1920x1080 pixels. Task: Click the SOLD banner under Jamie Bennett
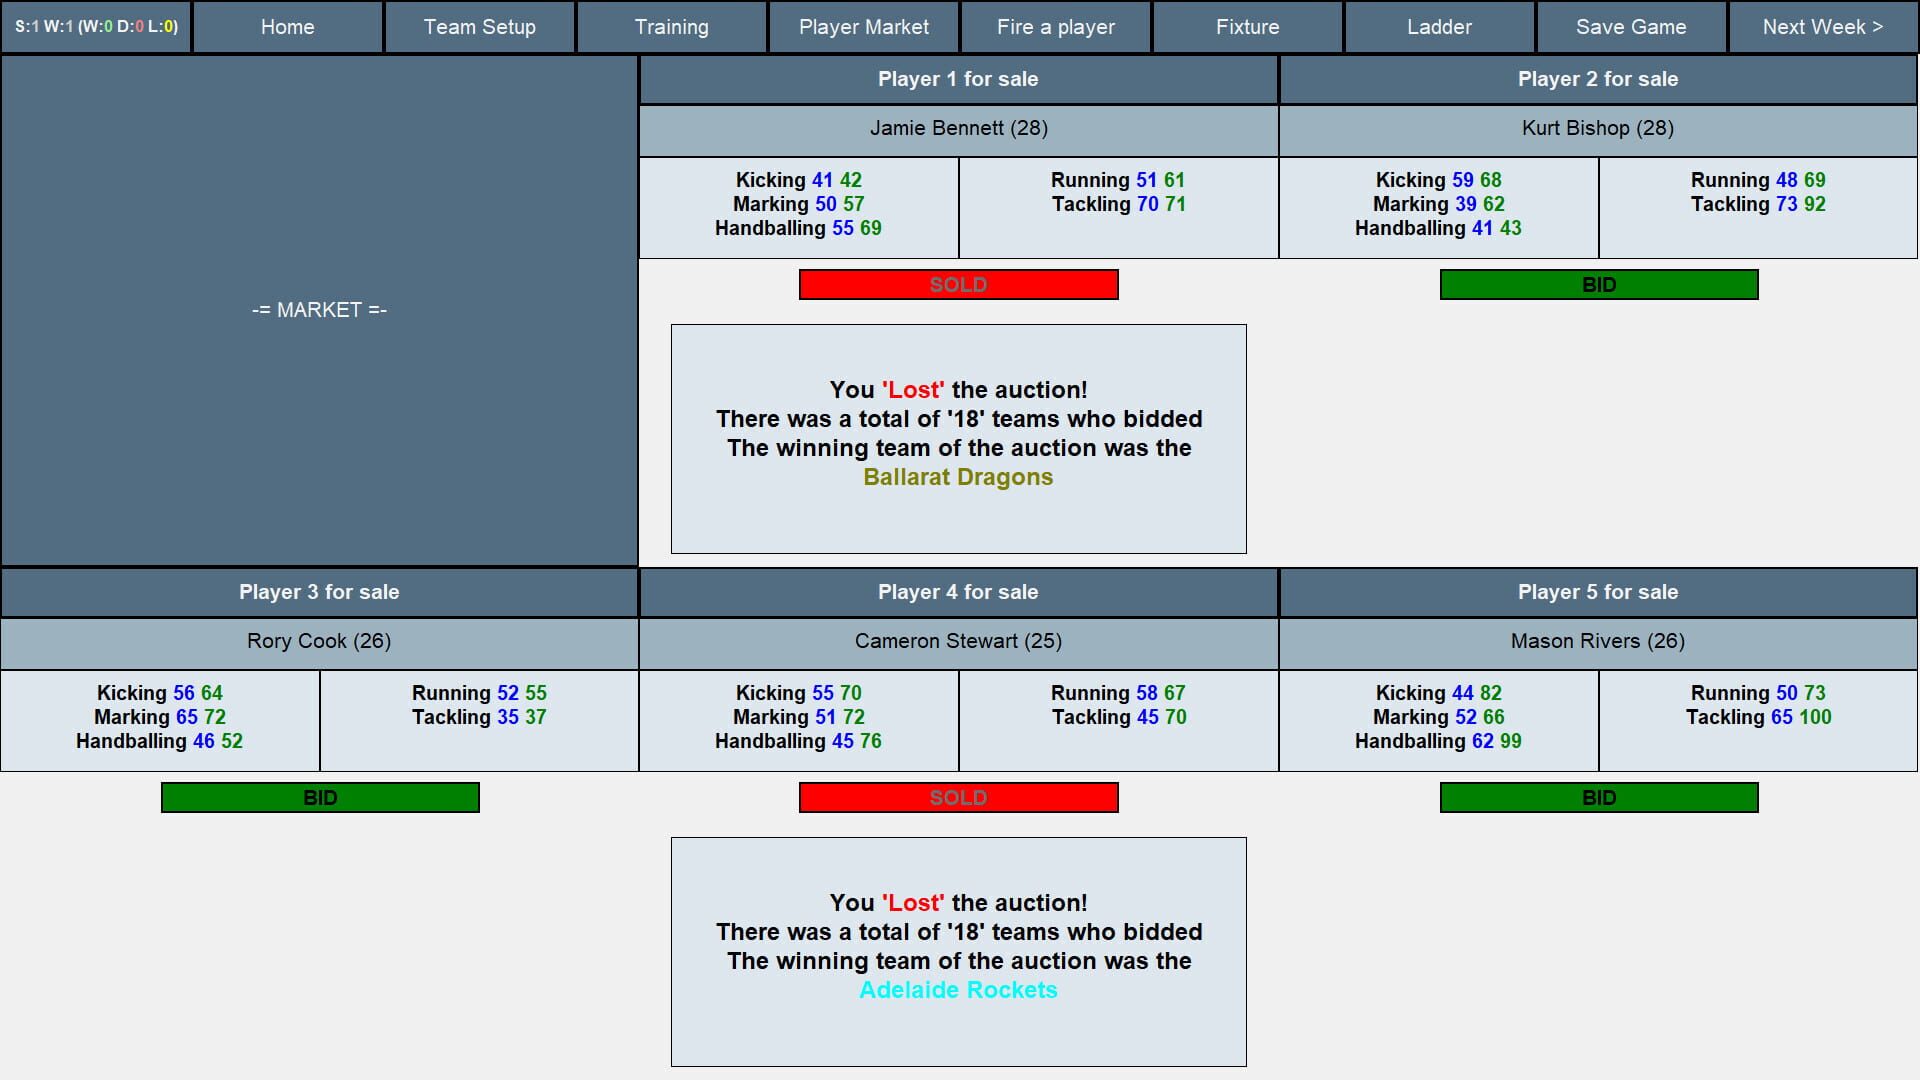coord(958,284)
